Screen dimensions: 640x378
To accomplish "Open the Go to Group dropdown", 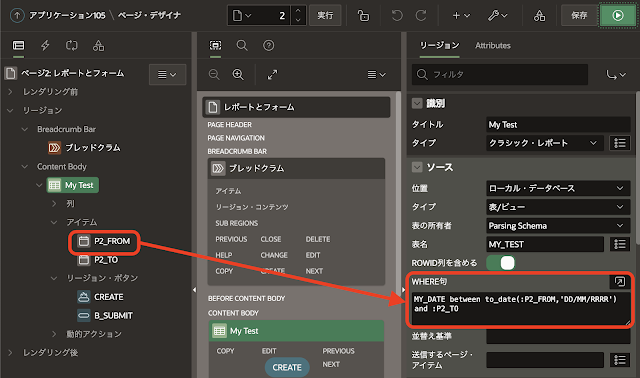I will click(615, 75).
